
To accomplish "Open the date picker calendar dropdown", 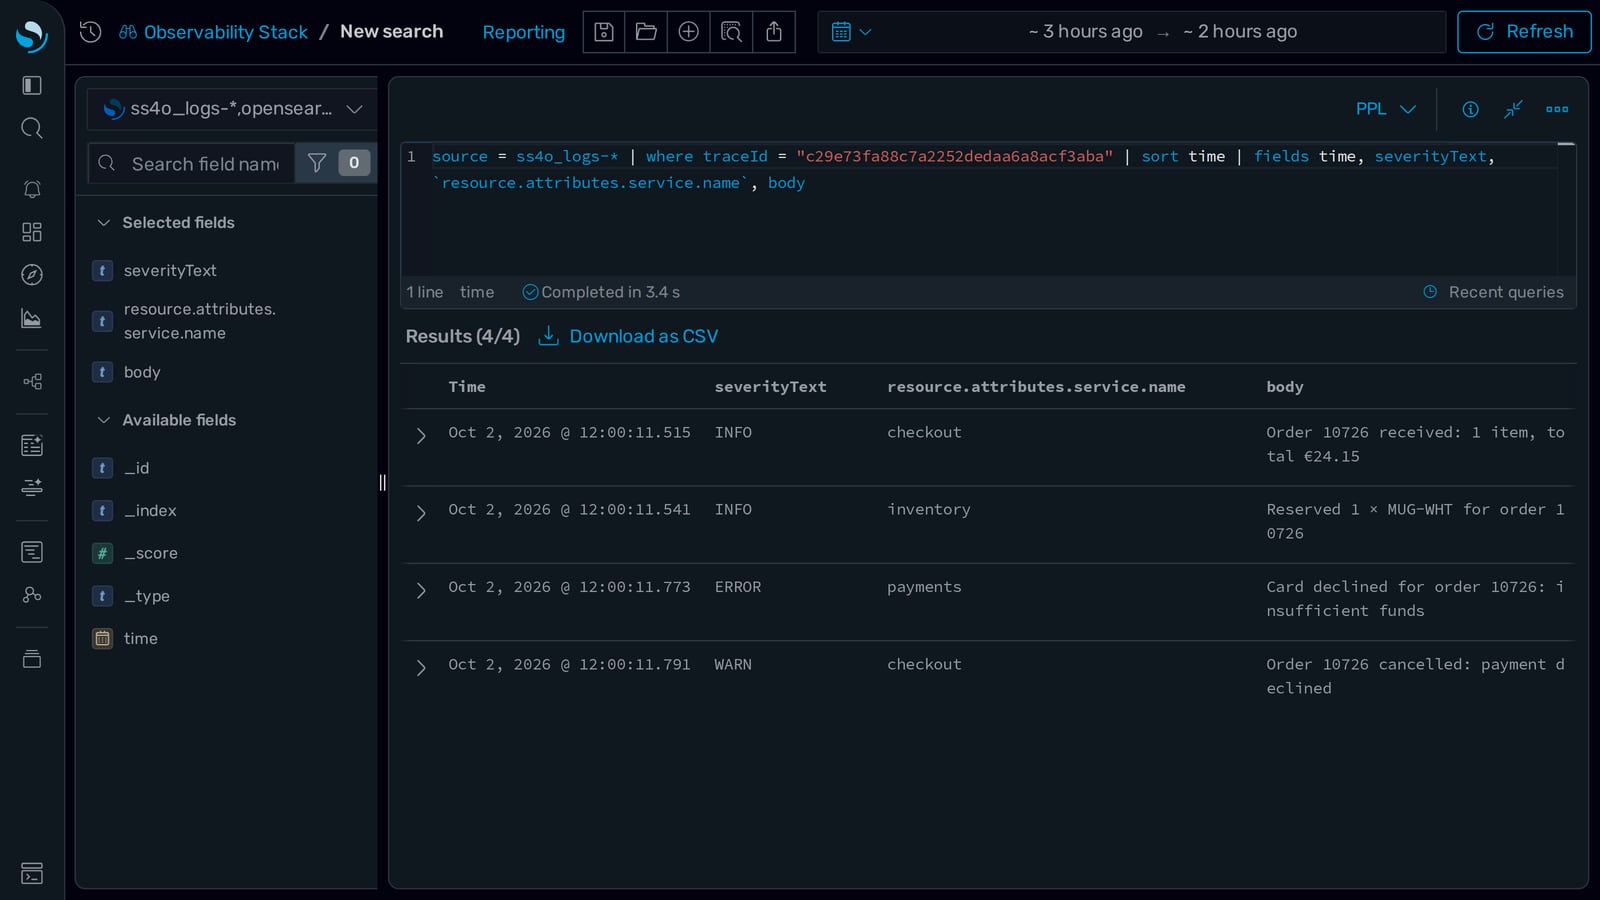I will [852, 32].
